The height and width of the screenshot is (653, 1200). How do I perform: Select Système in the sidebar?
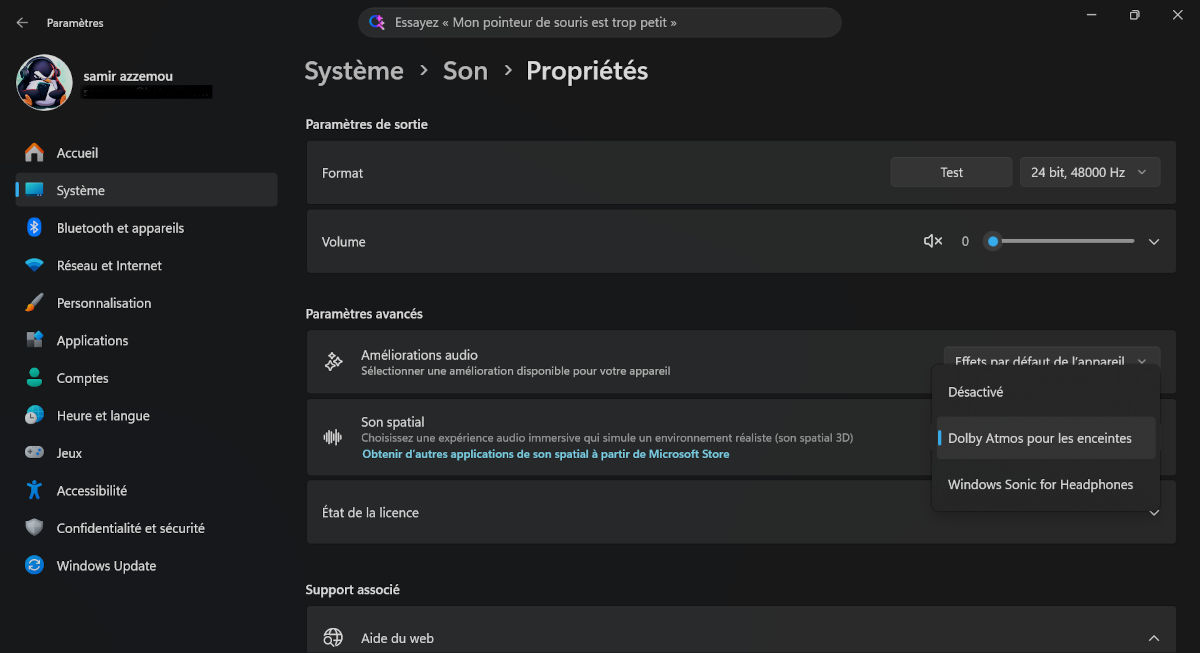[x=147, y=190]
